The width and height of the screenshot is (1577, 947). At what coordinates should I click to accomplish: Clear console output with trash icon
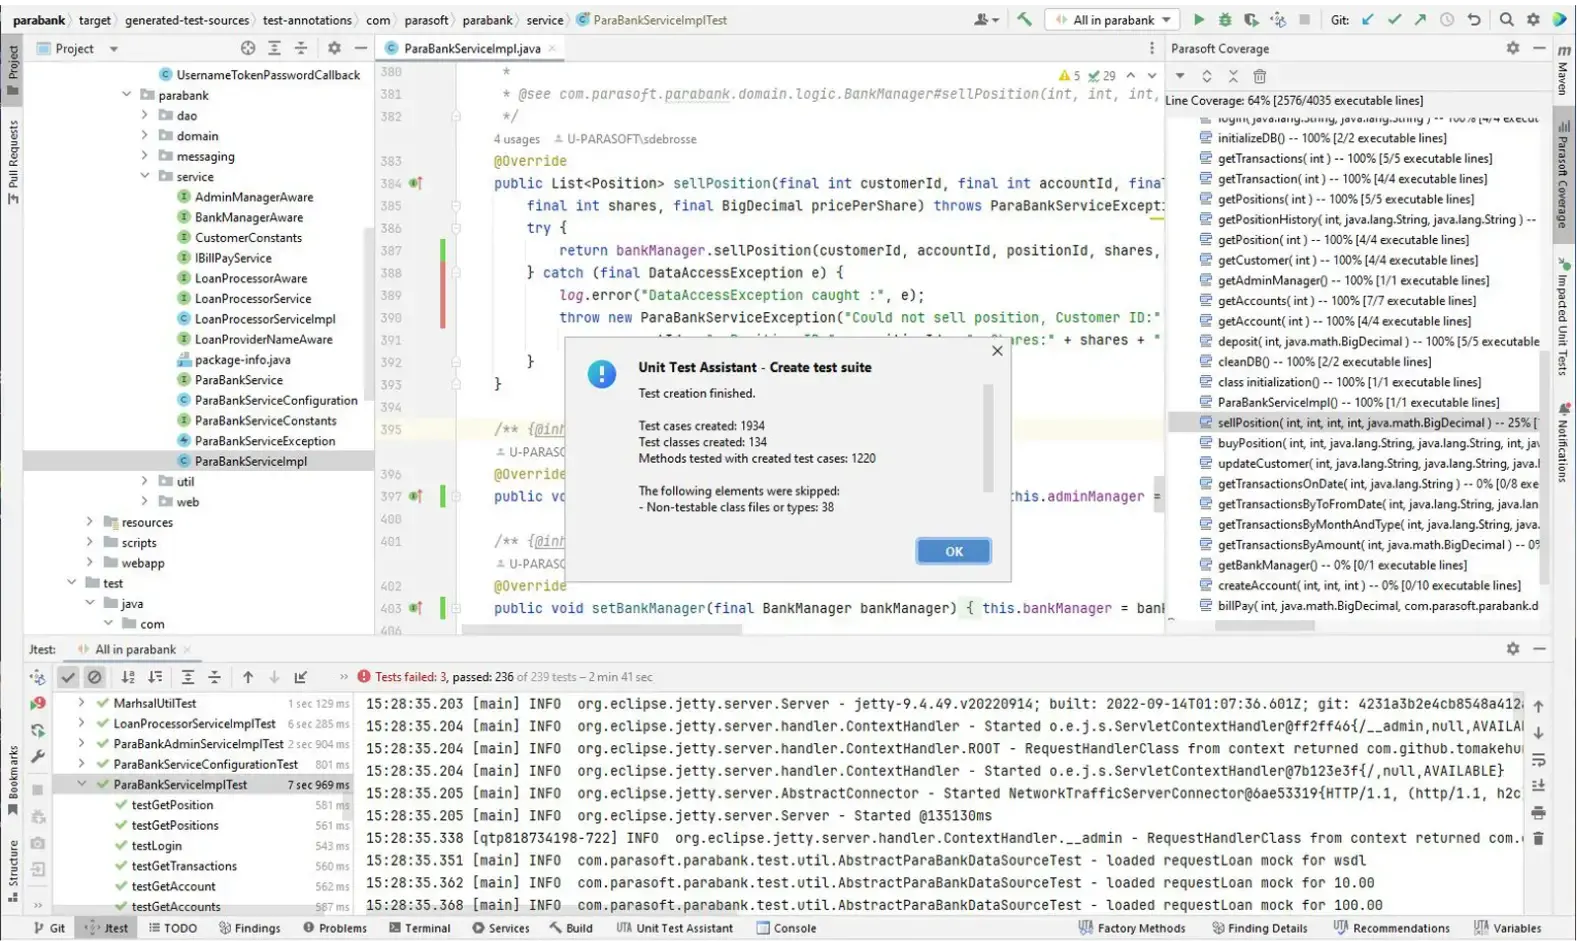1538,838
